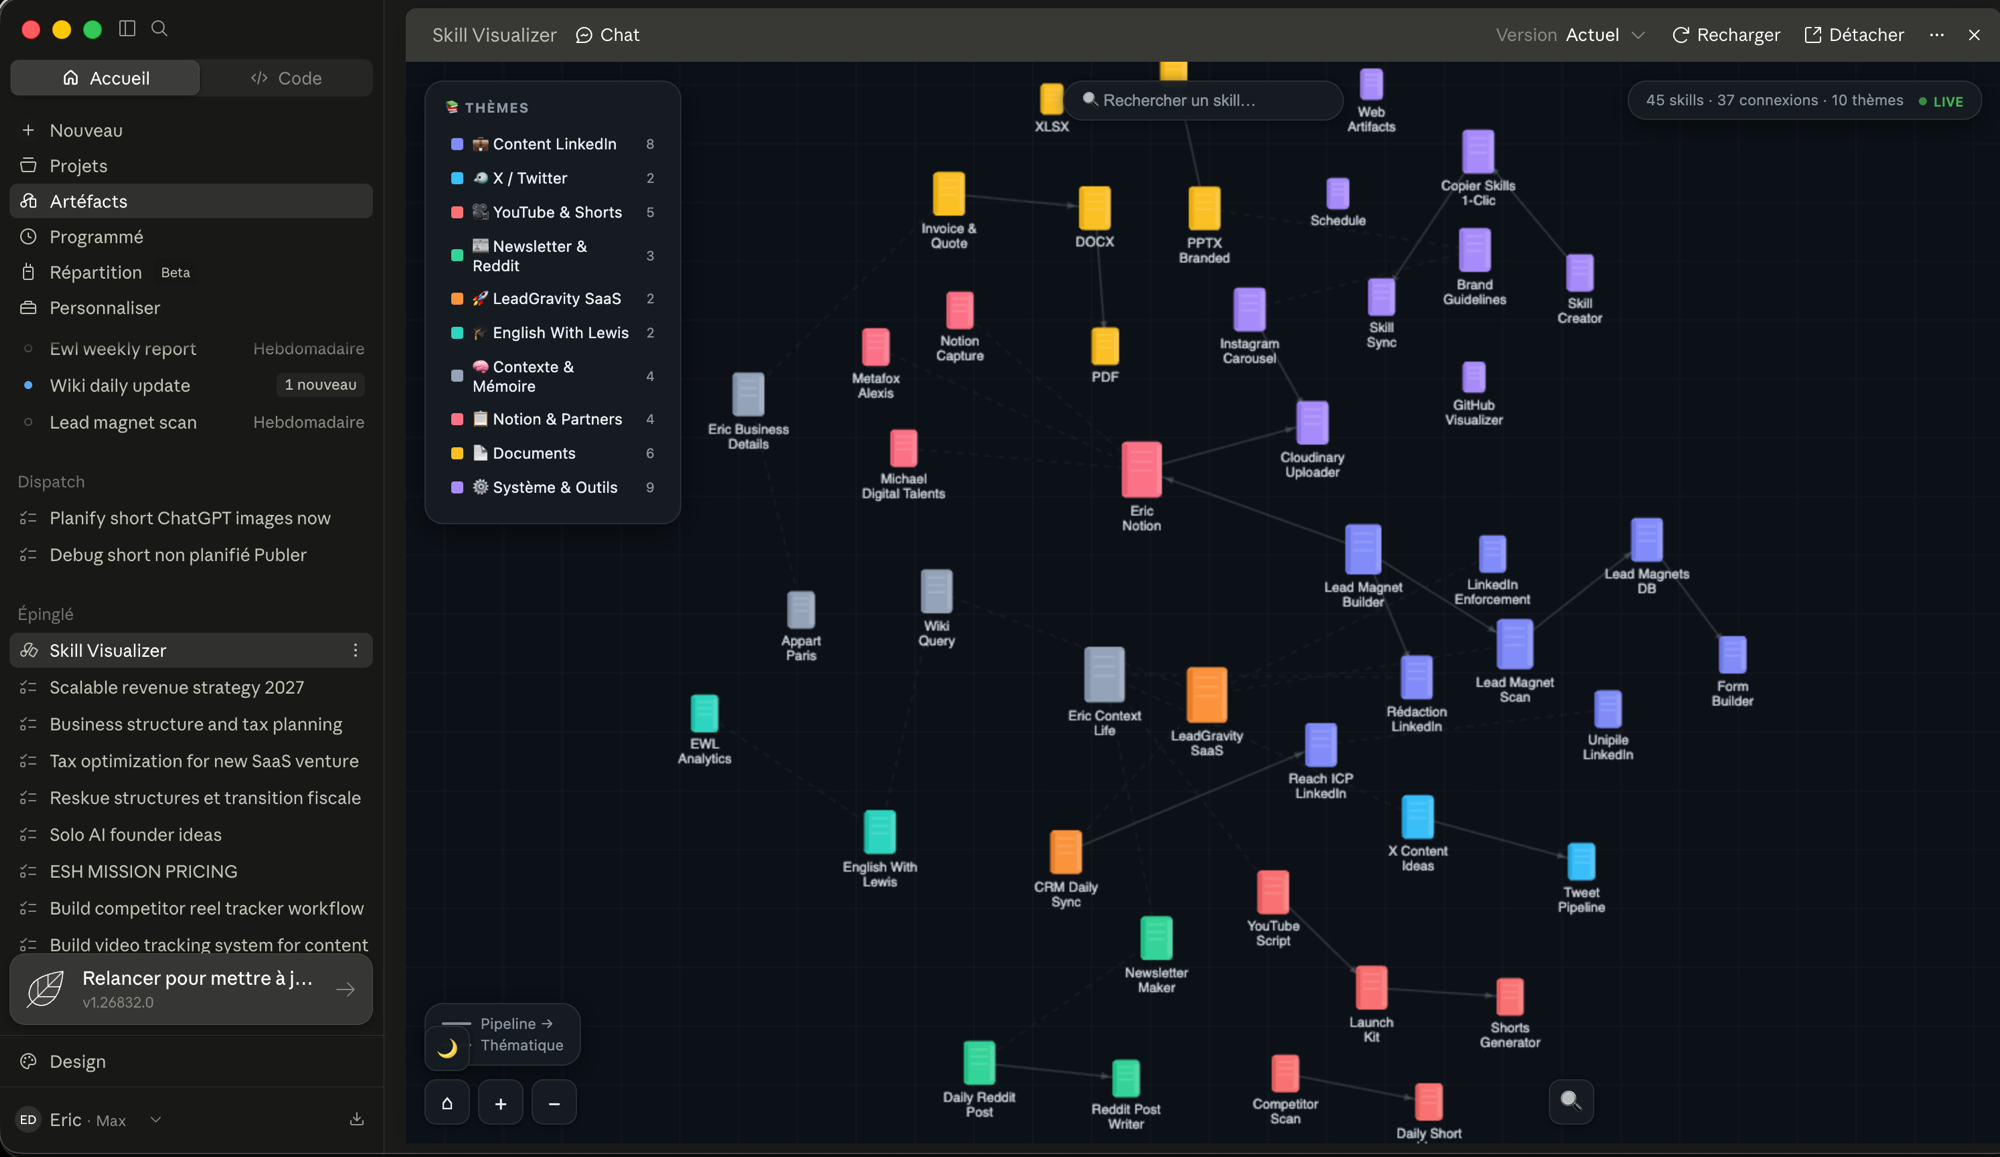Viewport: 2000px width, 1157px height.
Task: Open Projets in the sidebar
Action: [x=190, y=166]
